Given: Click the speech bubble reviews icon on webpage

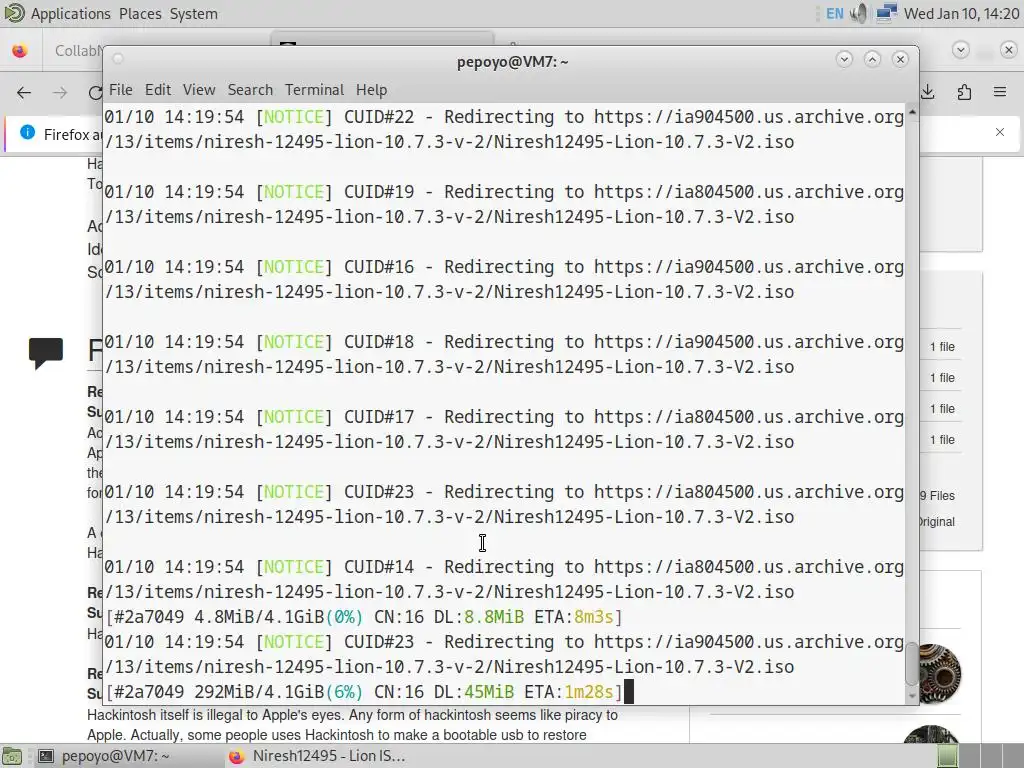Looking at the screenshot, I should click(46, 353).
